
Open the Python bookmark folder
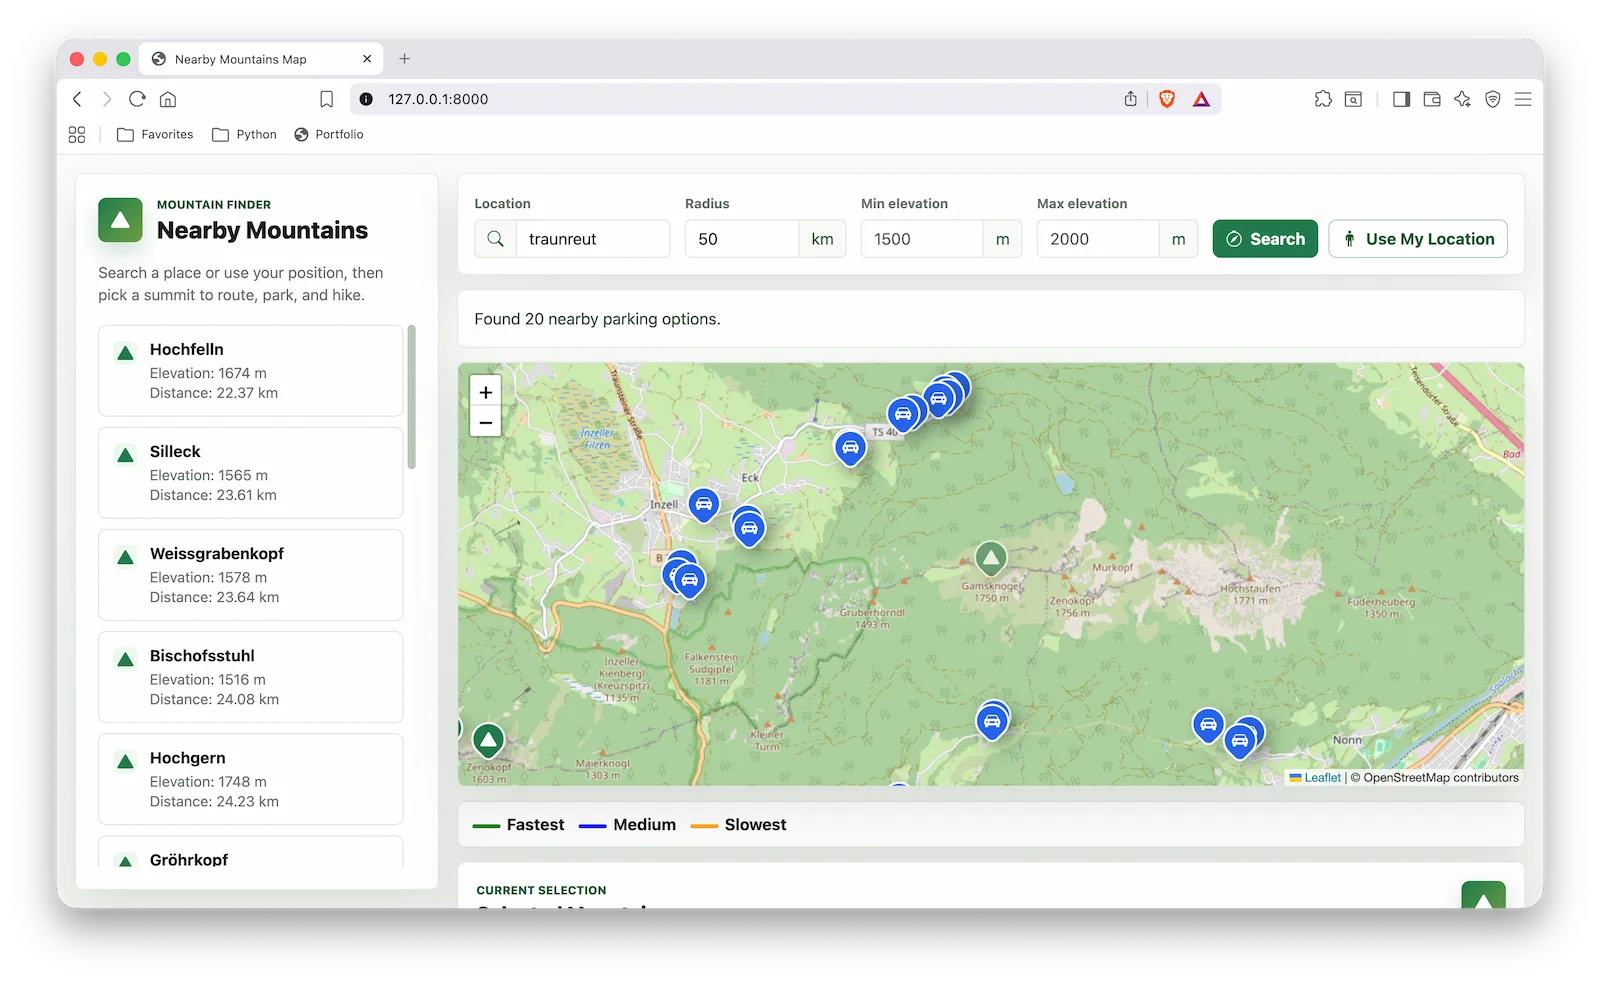click(x=244, y=135)
